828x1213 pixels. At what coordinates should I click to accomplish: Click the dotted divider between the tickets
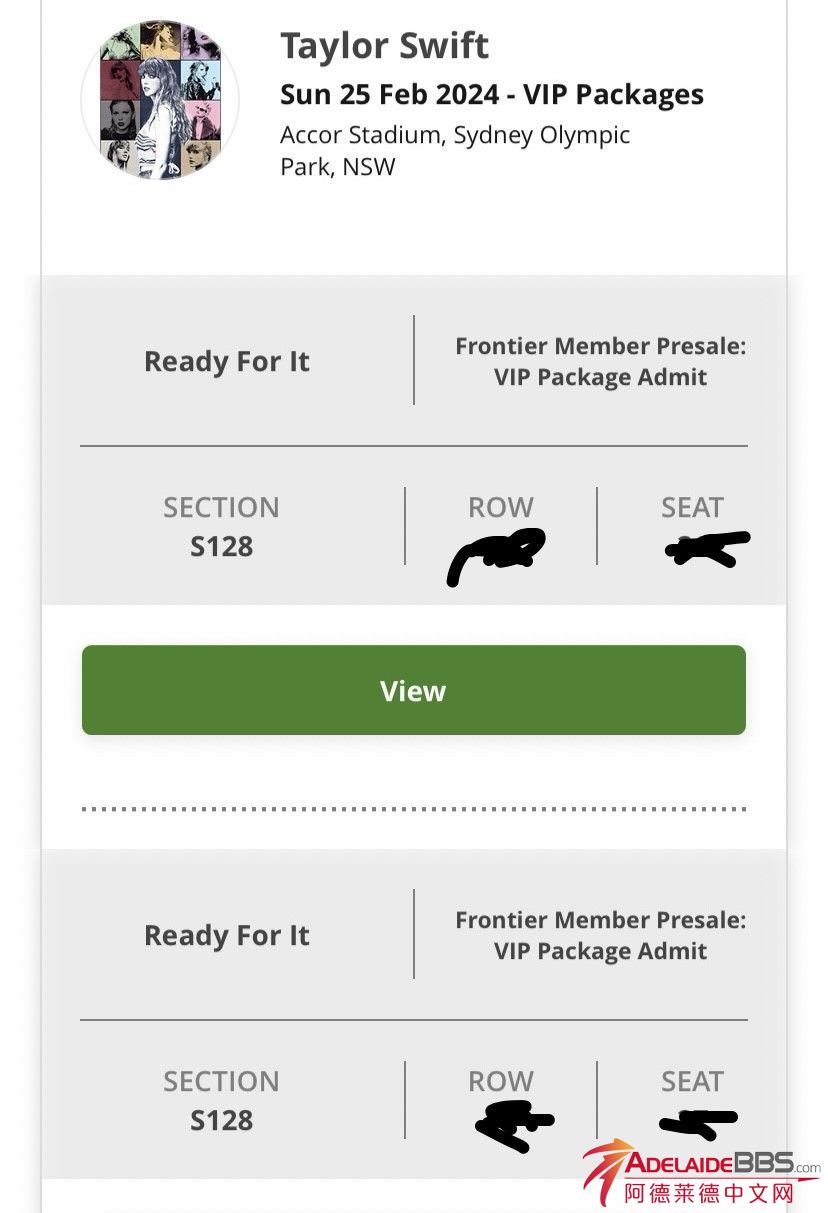(x=413, y=808)
